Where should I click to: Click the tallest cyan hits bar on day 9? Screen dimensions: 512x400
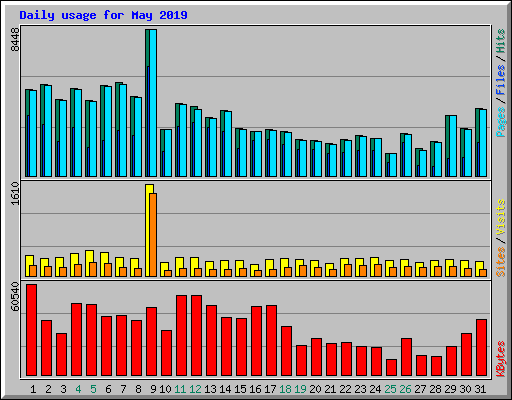click(153, 103)
